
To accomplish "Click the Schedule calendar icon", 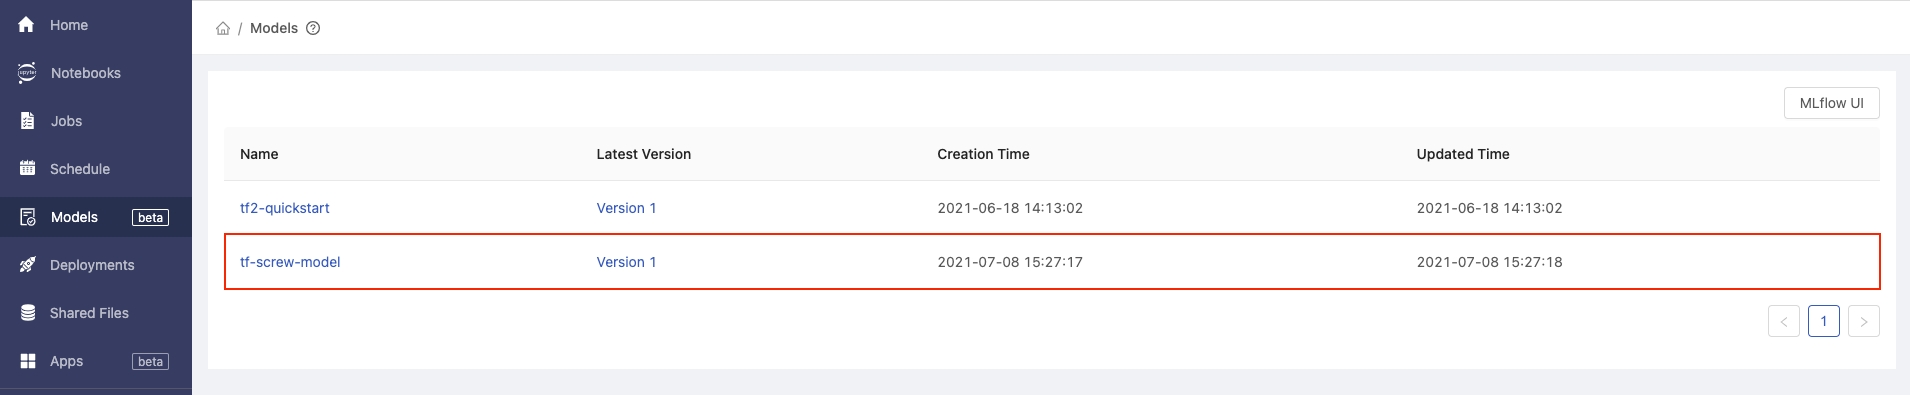I will 27,169.
